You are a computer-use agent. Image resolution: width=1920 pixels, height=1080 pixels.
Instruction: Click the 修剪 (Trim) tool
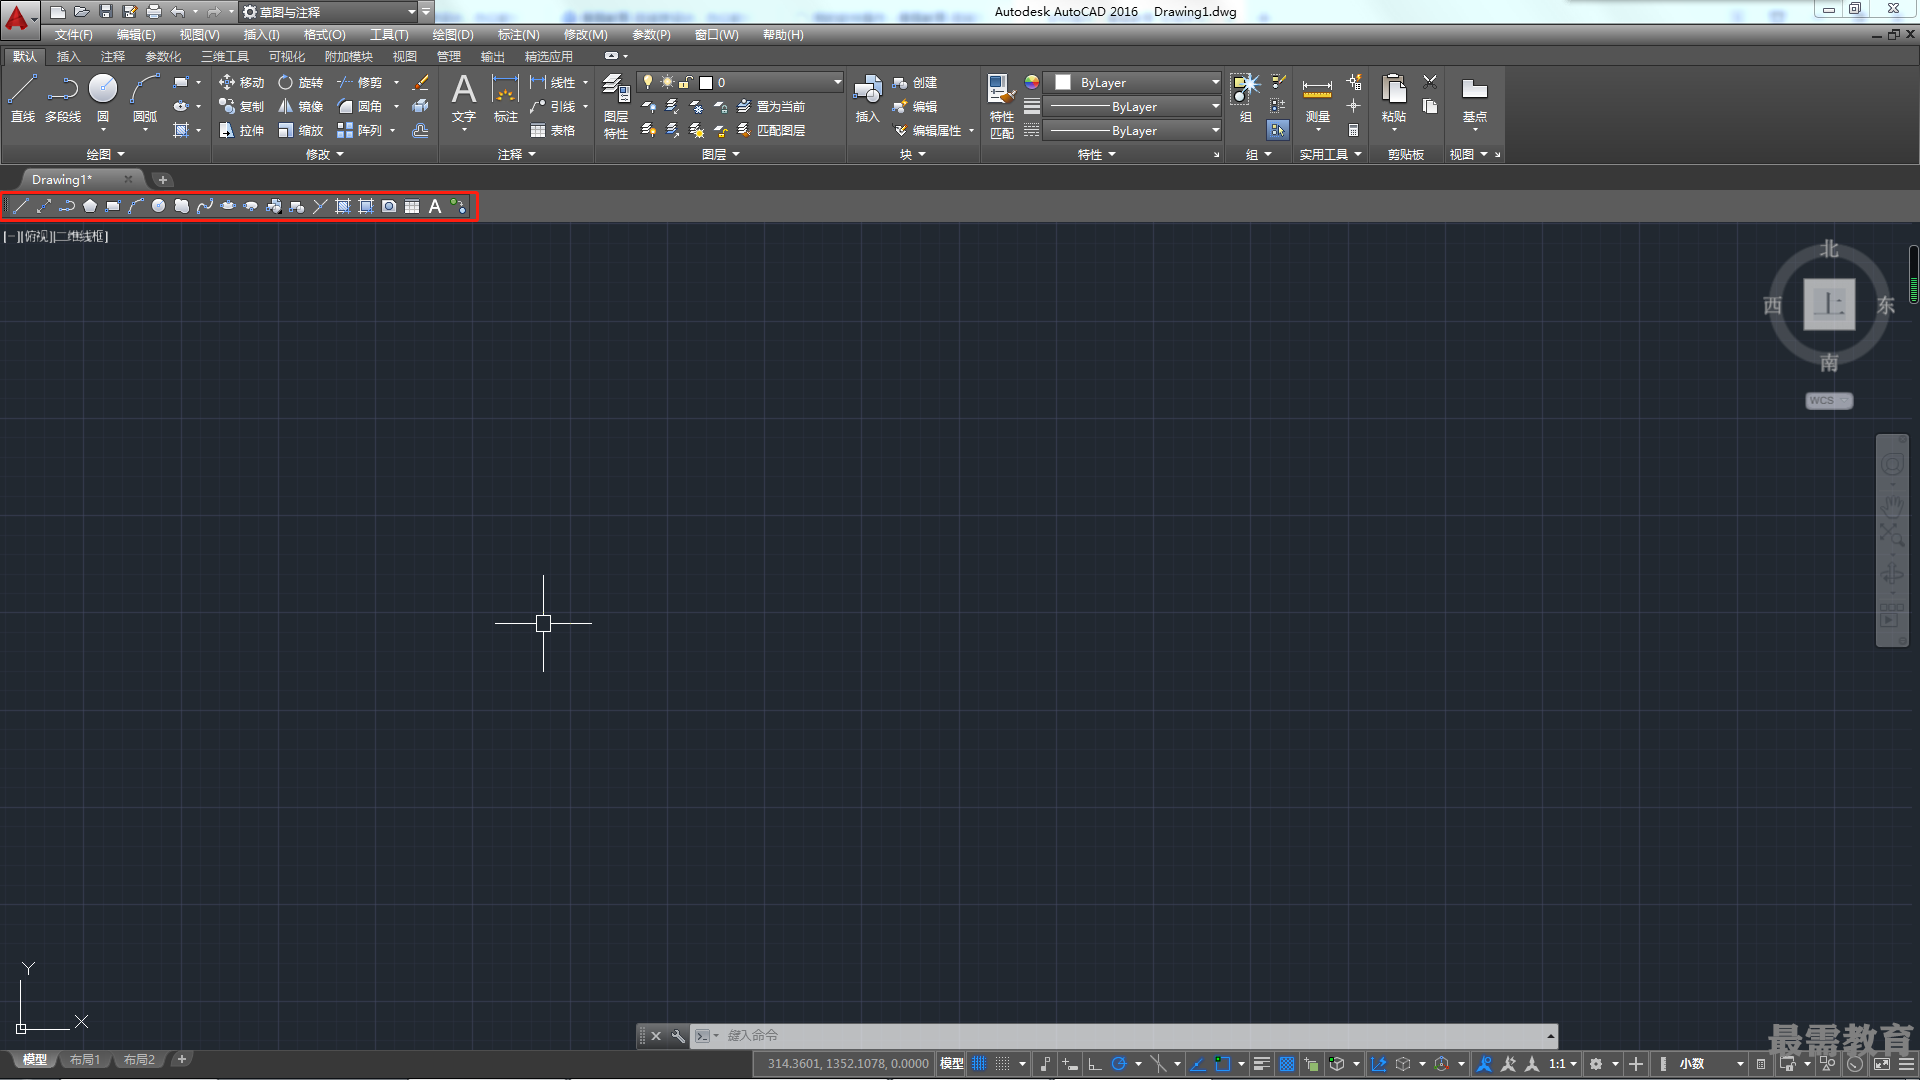coord(360,83)
